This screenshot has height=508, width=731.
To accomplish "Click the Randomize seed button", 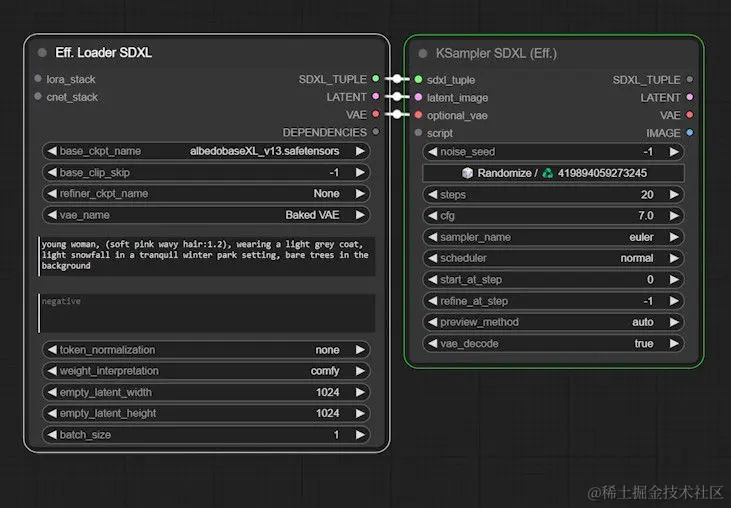I will point(553,173).
